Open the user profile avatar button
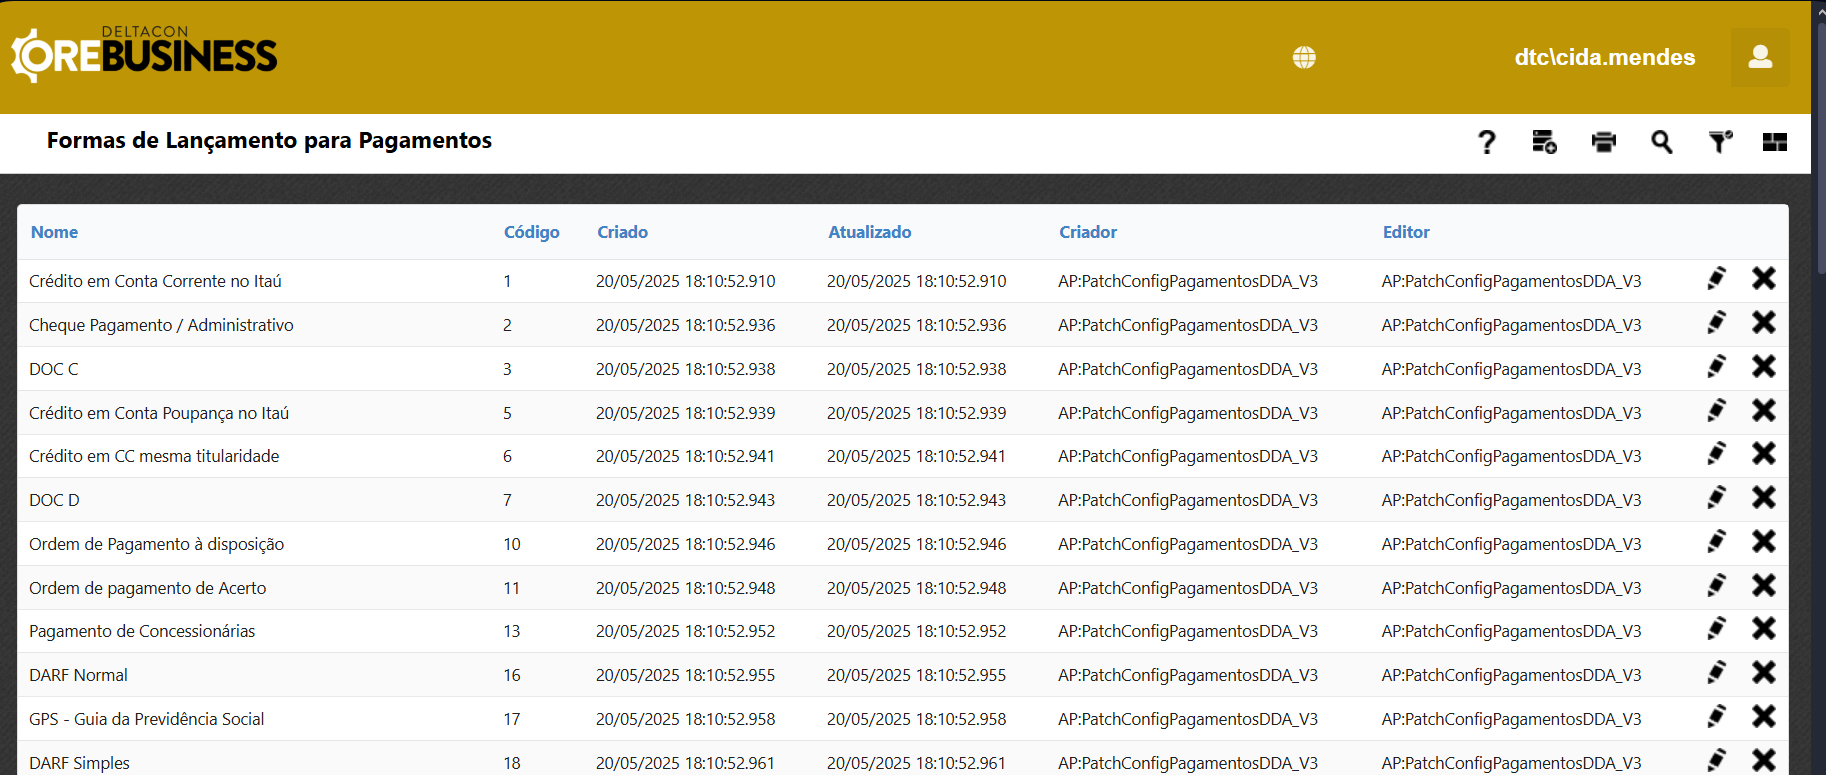This screenshot has height=775, width=1826. [x=1760, y=58]
